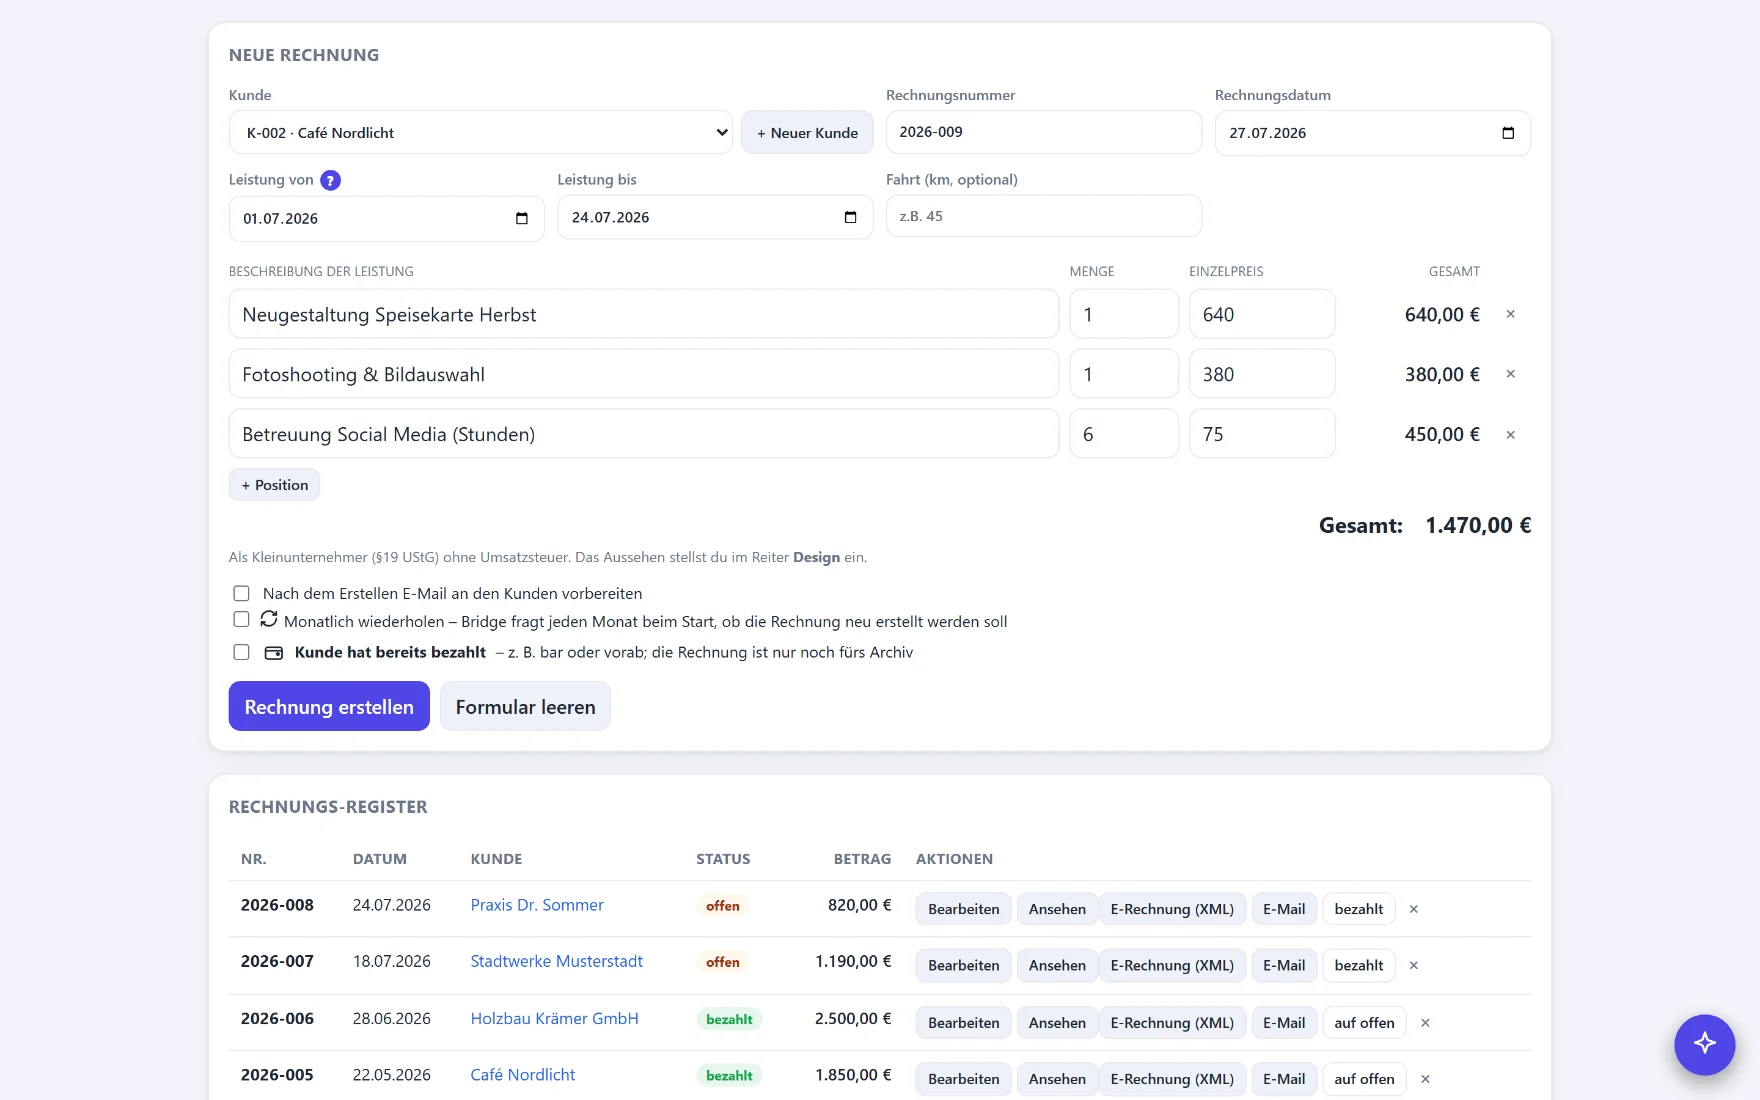
Task: Set invoice 2026-005 back to auf offen
Action: [x=1364, y=1079]
